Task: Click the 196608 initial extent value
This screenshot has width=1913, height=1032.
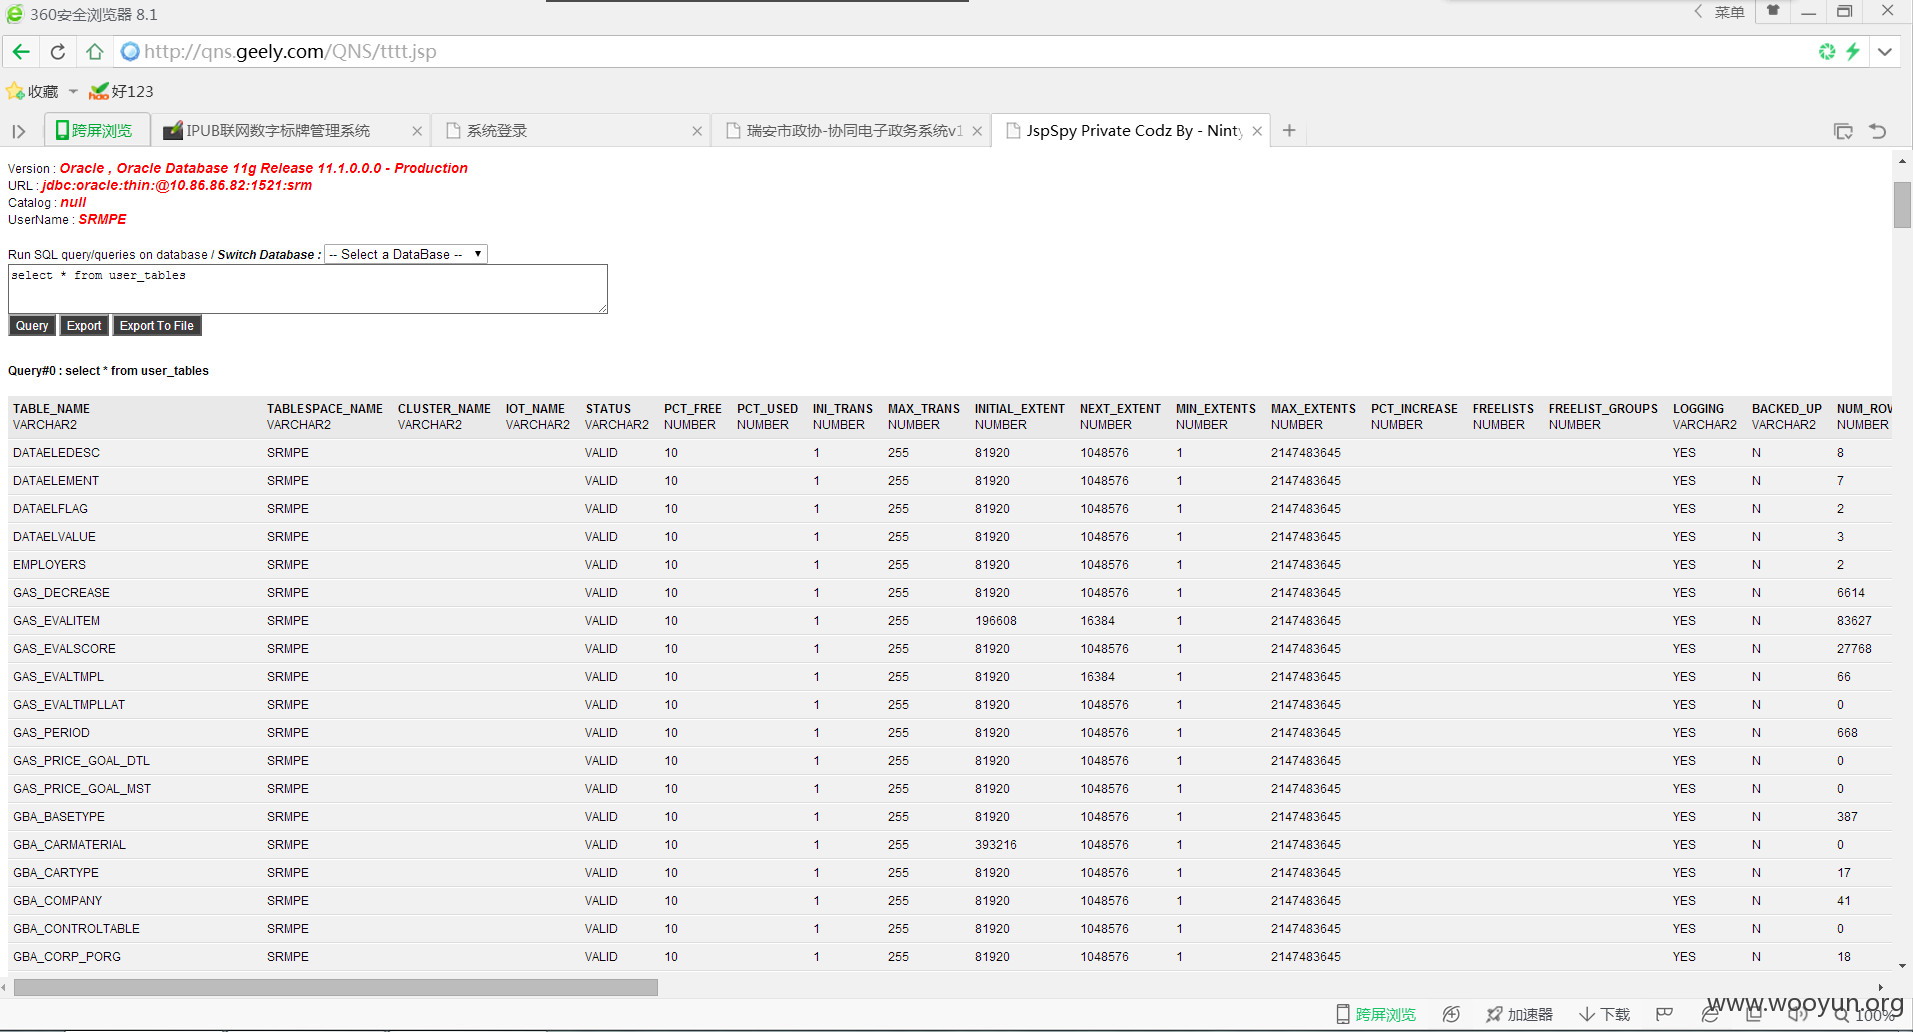Action: tap(996, 621)
